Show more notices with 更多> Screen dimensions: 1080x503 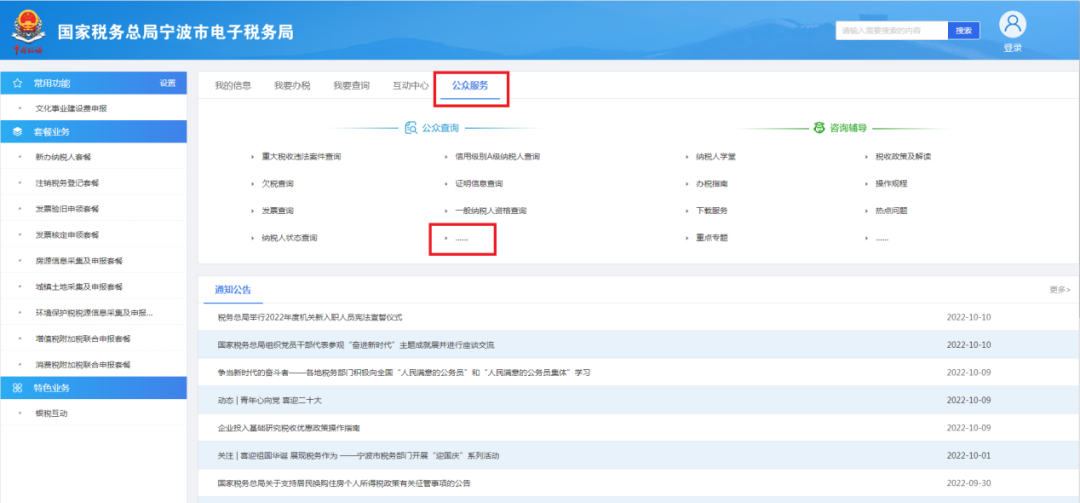(x=1059, y=290)
